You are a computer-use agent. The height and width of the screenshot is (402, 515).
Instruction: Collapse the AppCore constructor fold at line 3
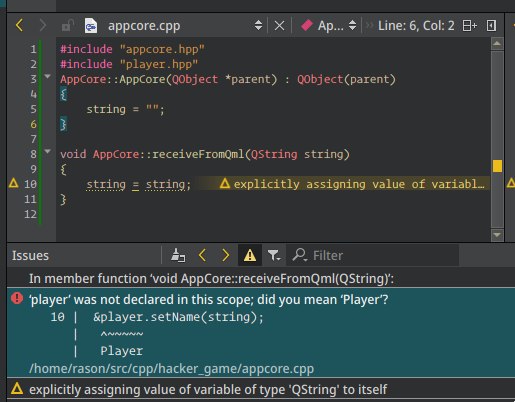tap(48, 77)
